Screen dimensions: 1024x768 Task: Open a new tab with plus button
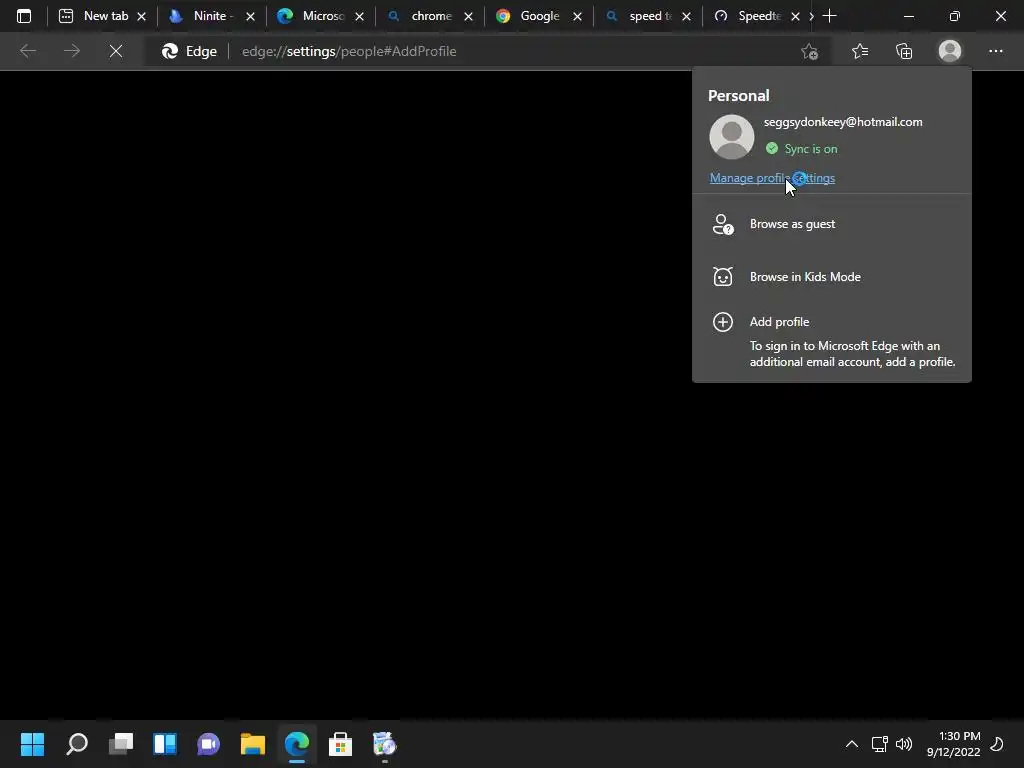[x=829, y=16]
